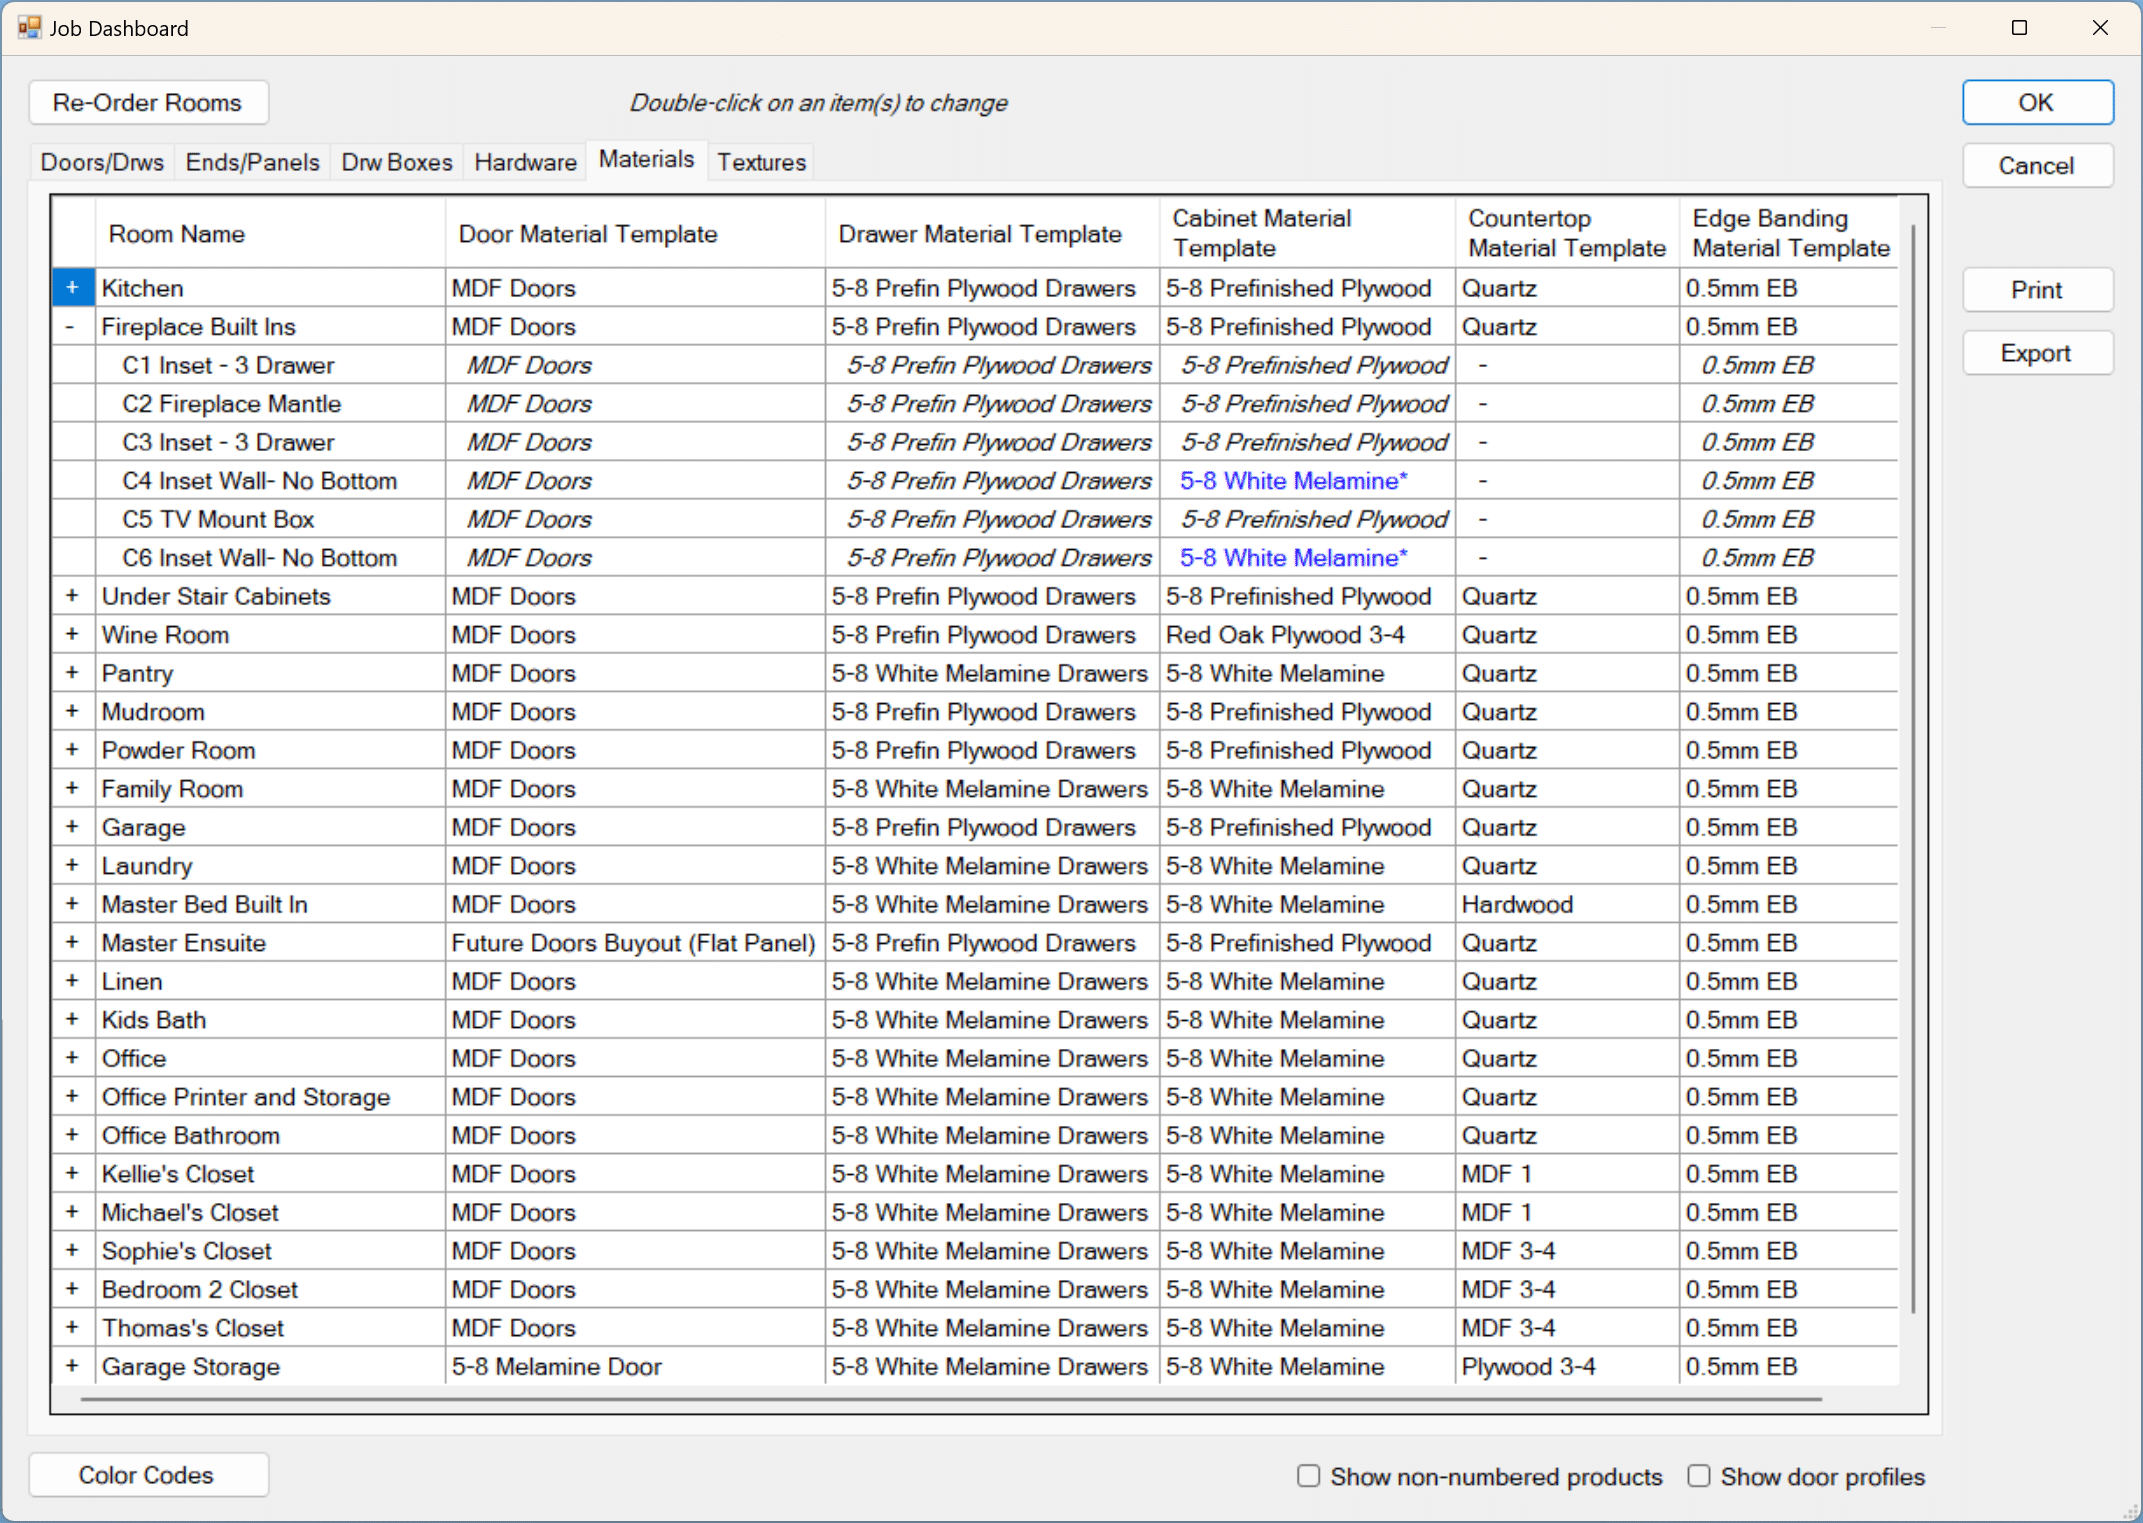This screenshot has width=2143, height=1523.
Task: Double-click Kitchen Cabinet Material Template cell
Action: point(1302,288)
